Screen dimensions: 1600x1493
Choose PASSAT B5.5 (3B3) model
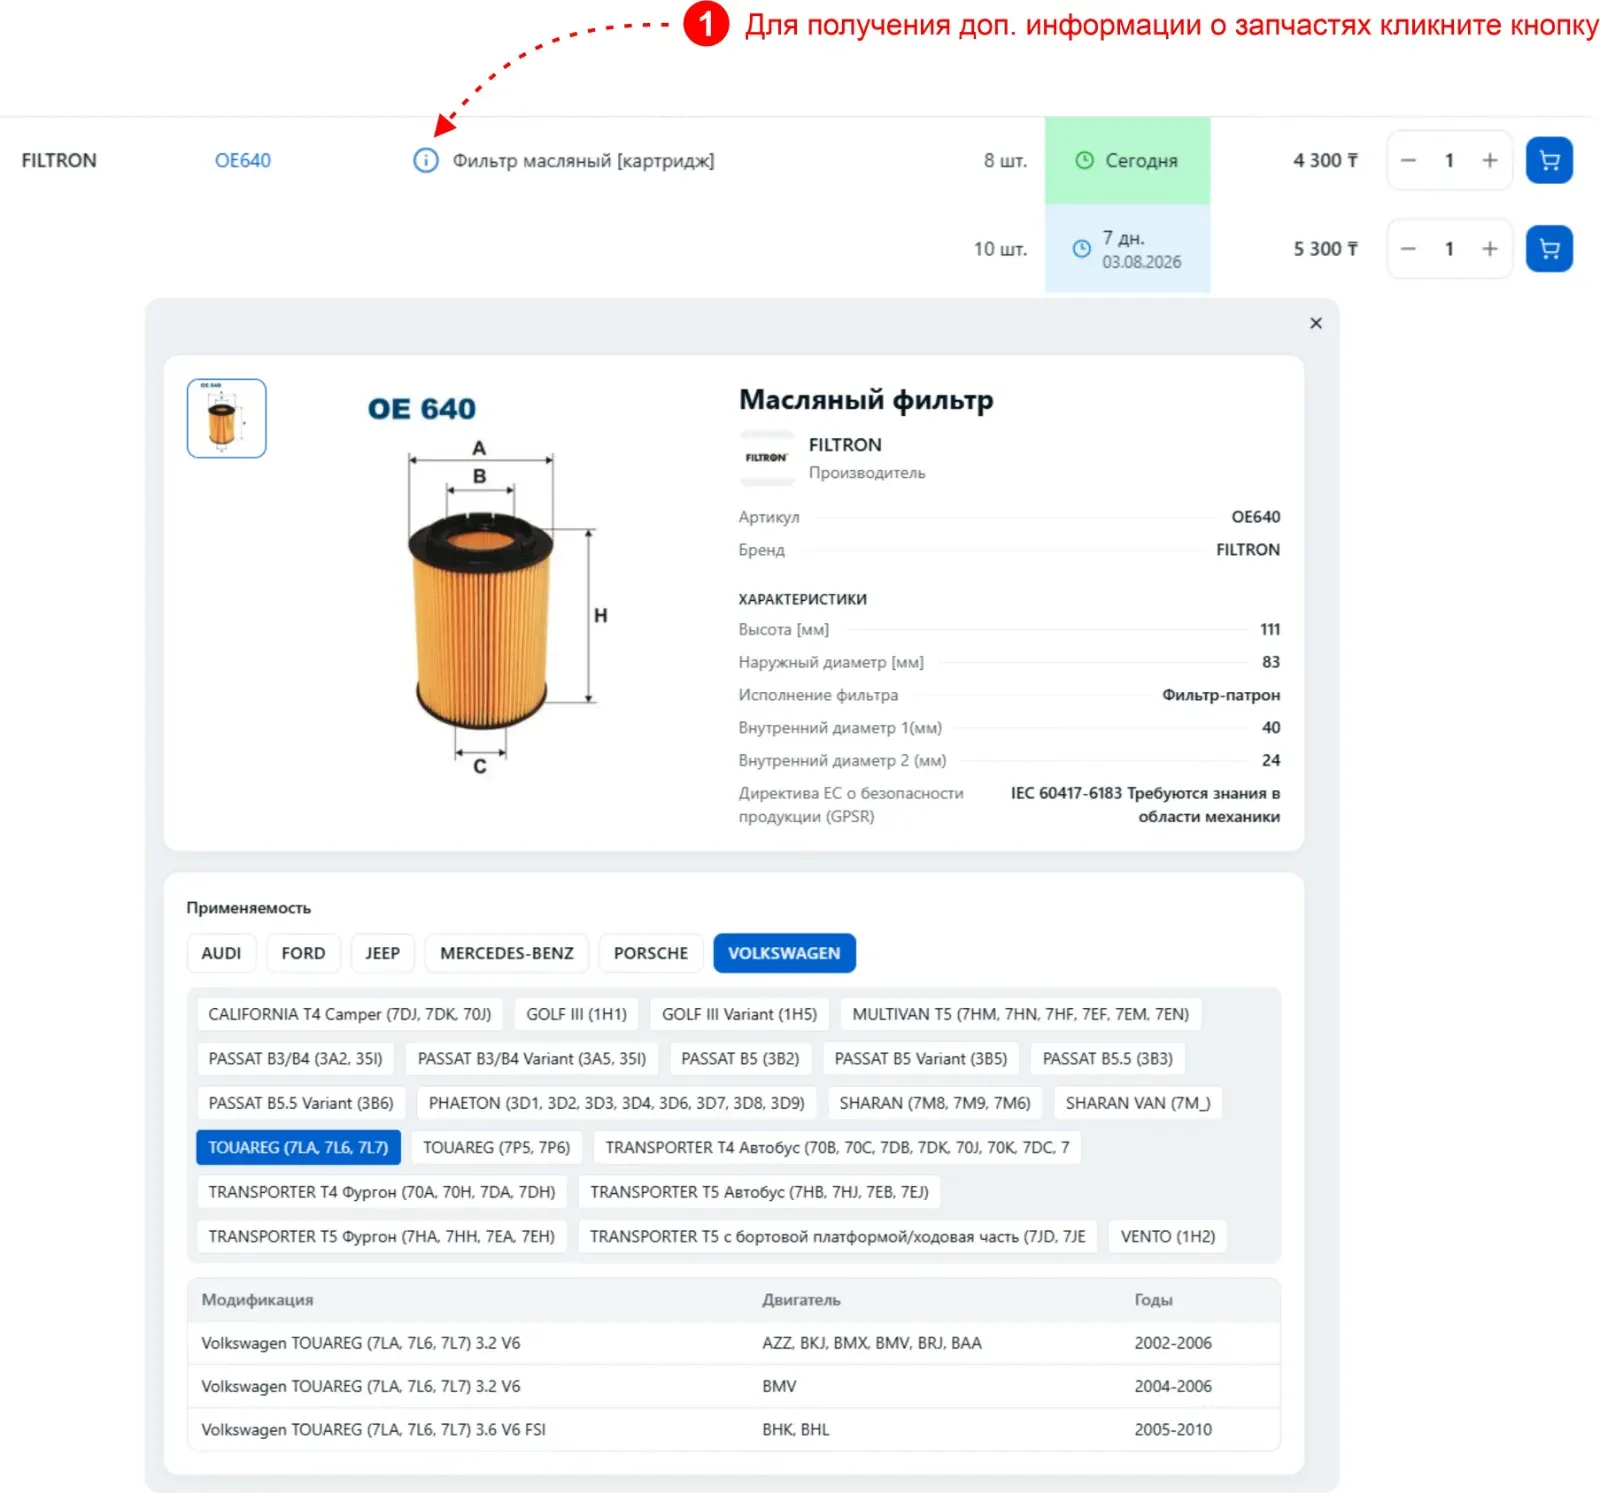pyautogui.click(x=1108, y=1058)
